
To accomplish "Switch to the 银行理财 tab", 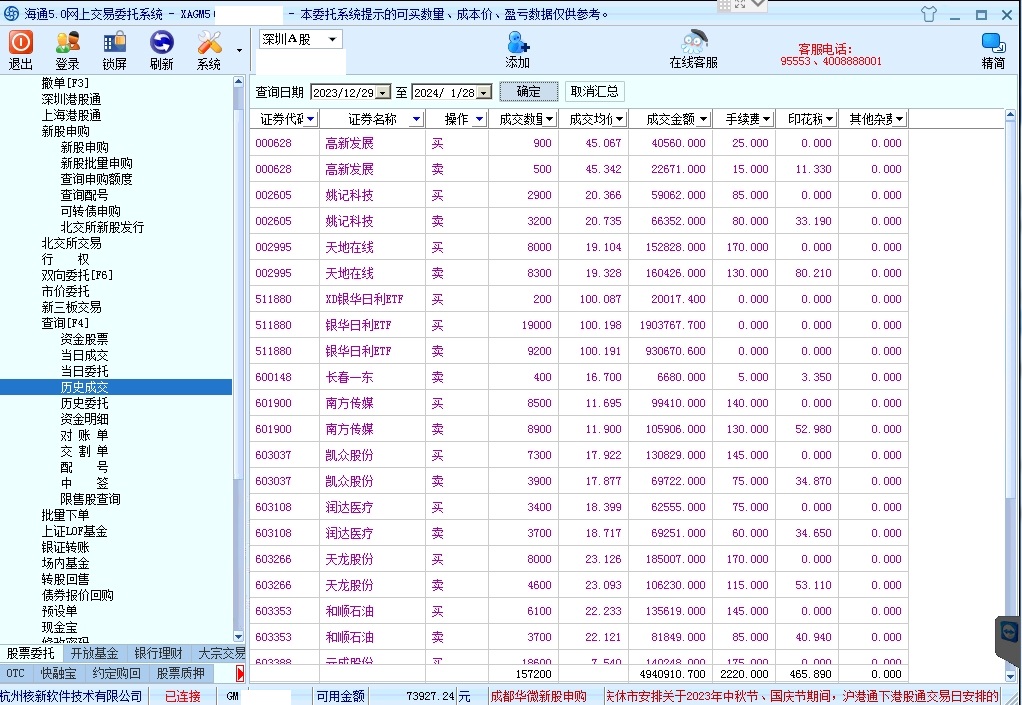I will coord(158,653).
